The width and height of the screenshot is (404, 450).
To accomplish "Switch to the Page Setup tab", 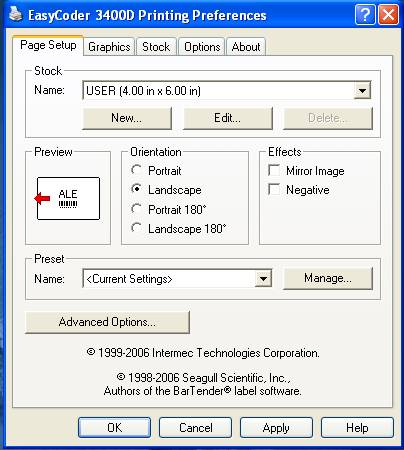I will point(48,45).
